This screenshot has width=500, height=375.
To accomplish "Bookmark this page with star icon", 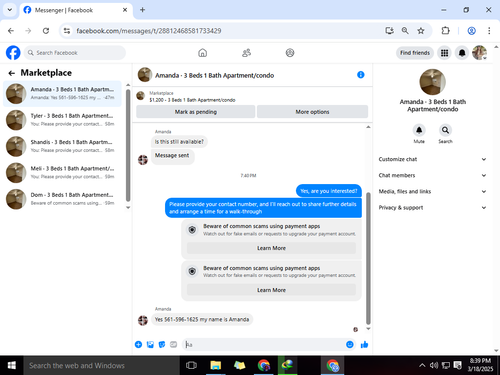I will click(x=421, y=31).
